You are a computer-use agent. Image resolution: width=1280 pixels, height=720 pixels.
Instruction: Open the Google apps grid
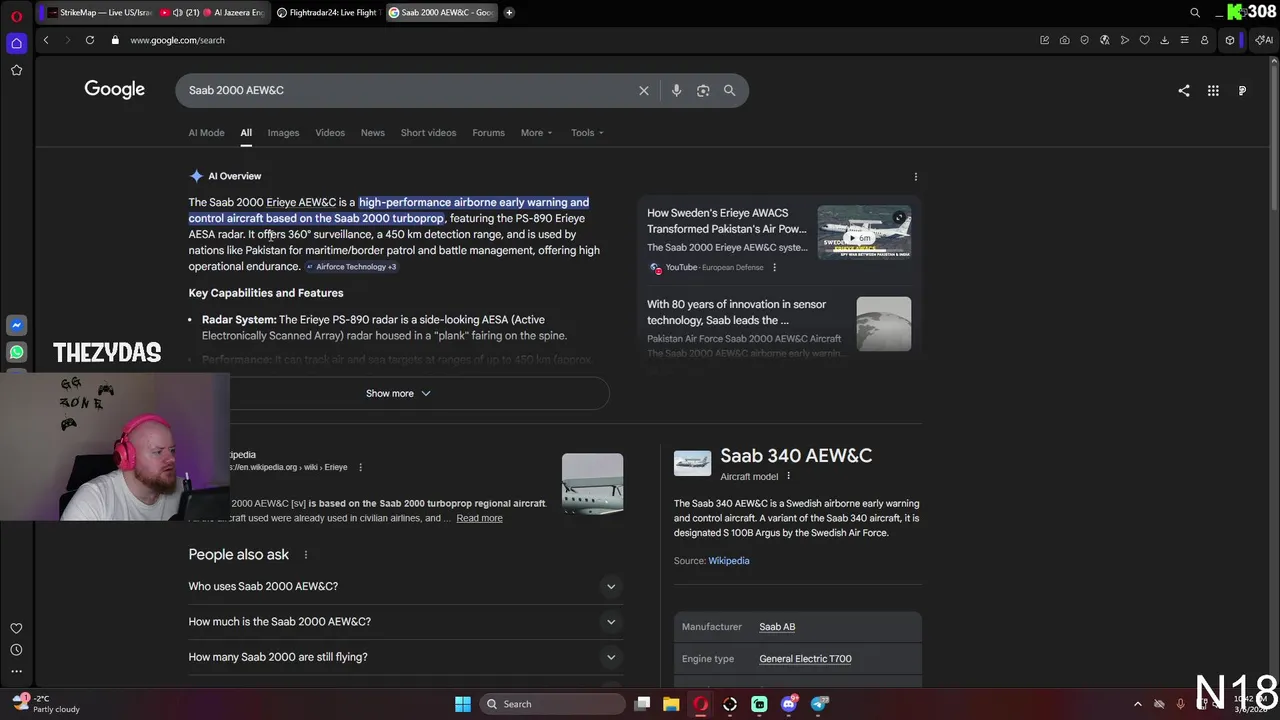pos(1213,90)
